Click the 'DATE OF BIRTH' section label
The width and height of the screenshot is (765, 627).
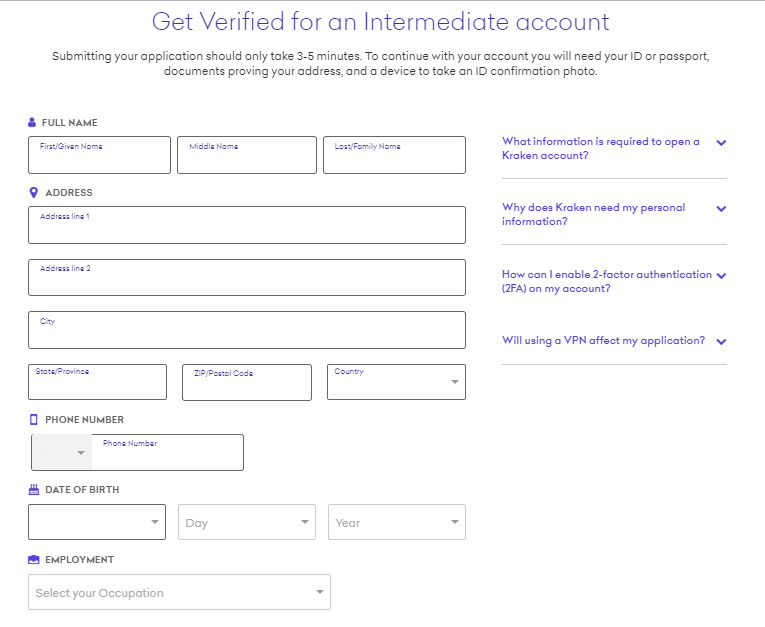coord(82,490)
